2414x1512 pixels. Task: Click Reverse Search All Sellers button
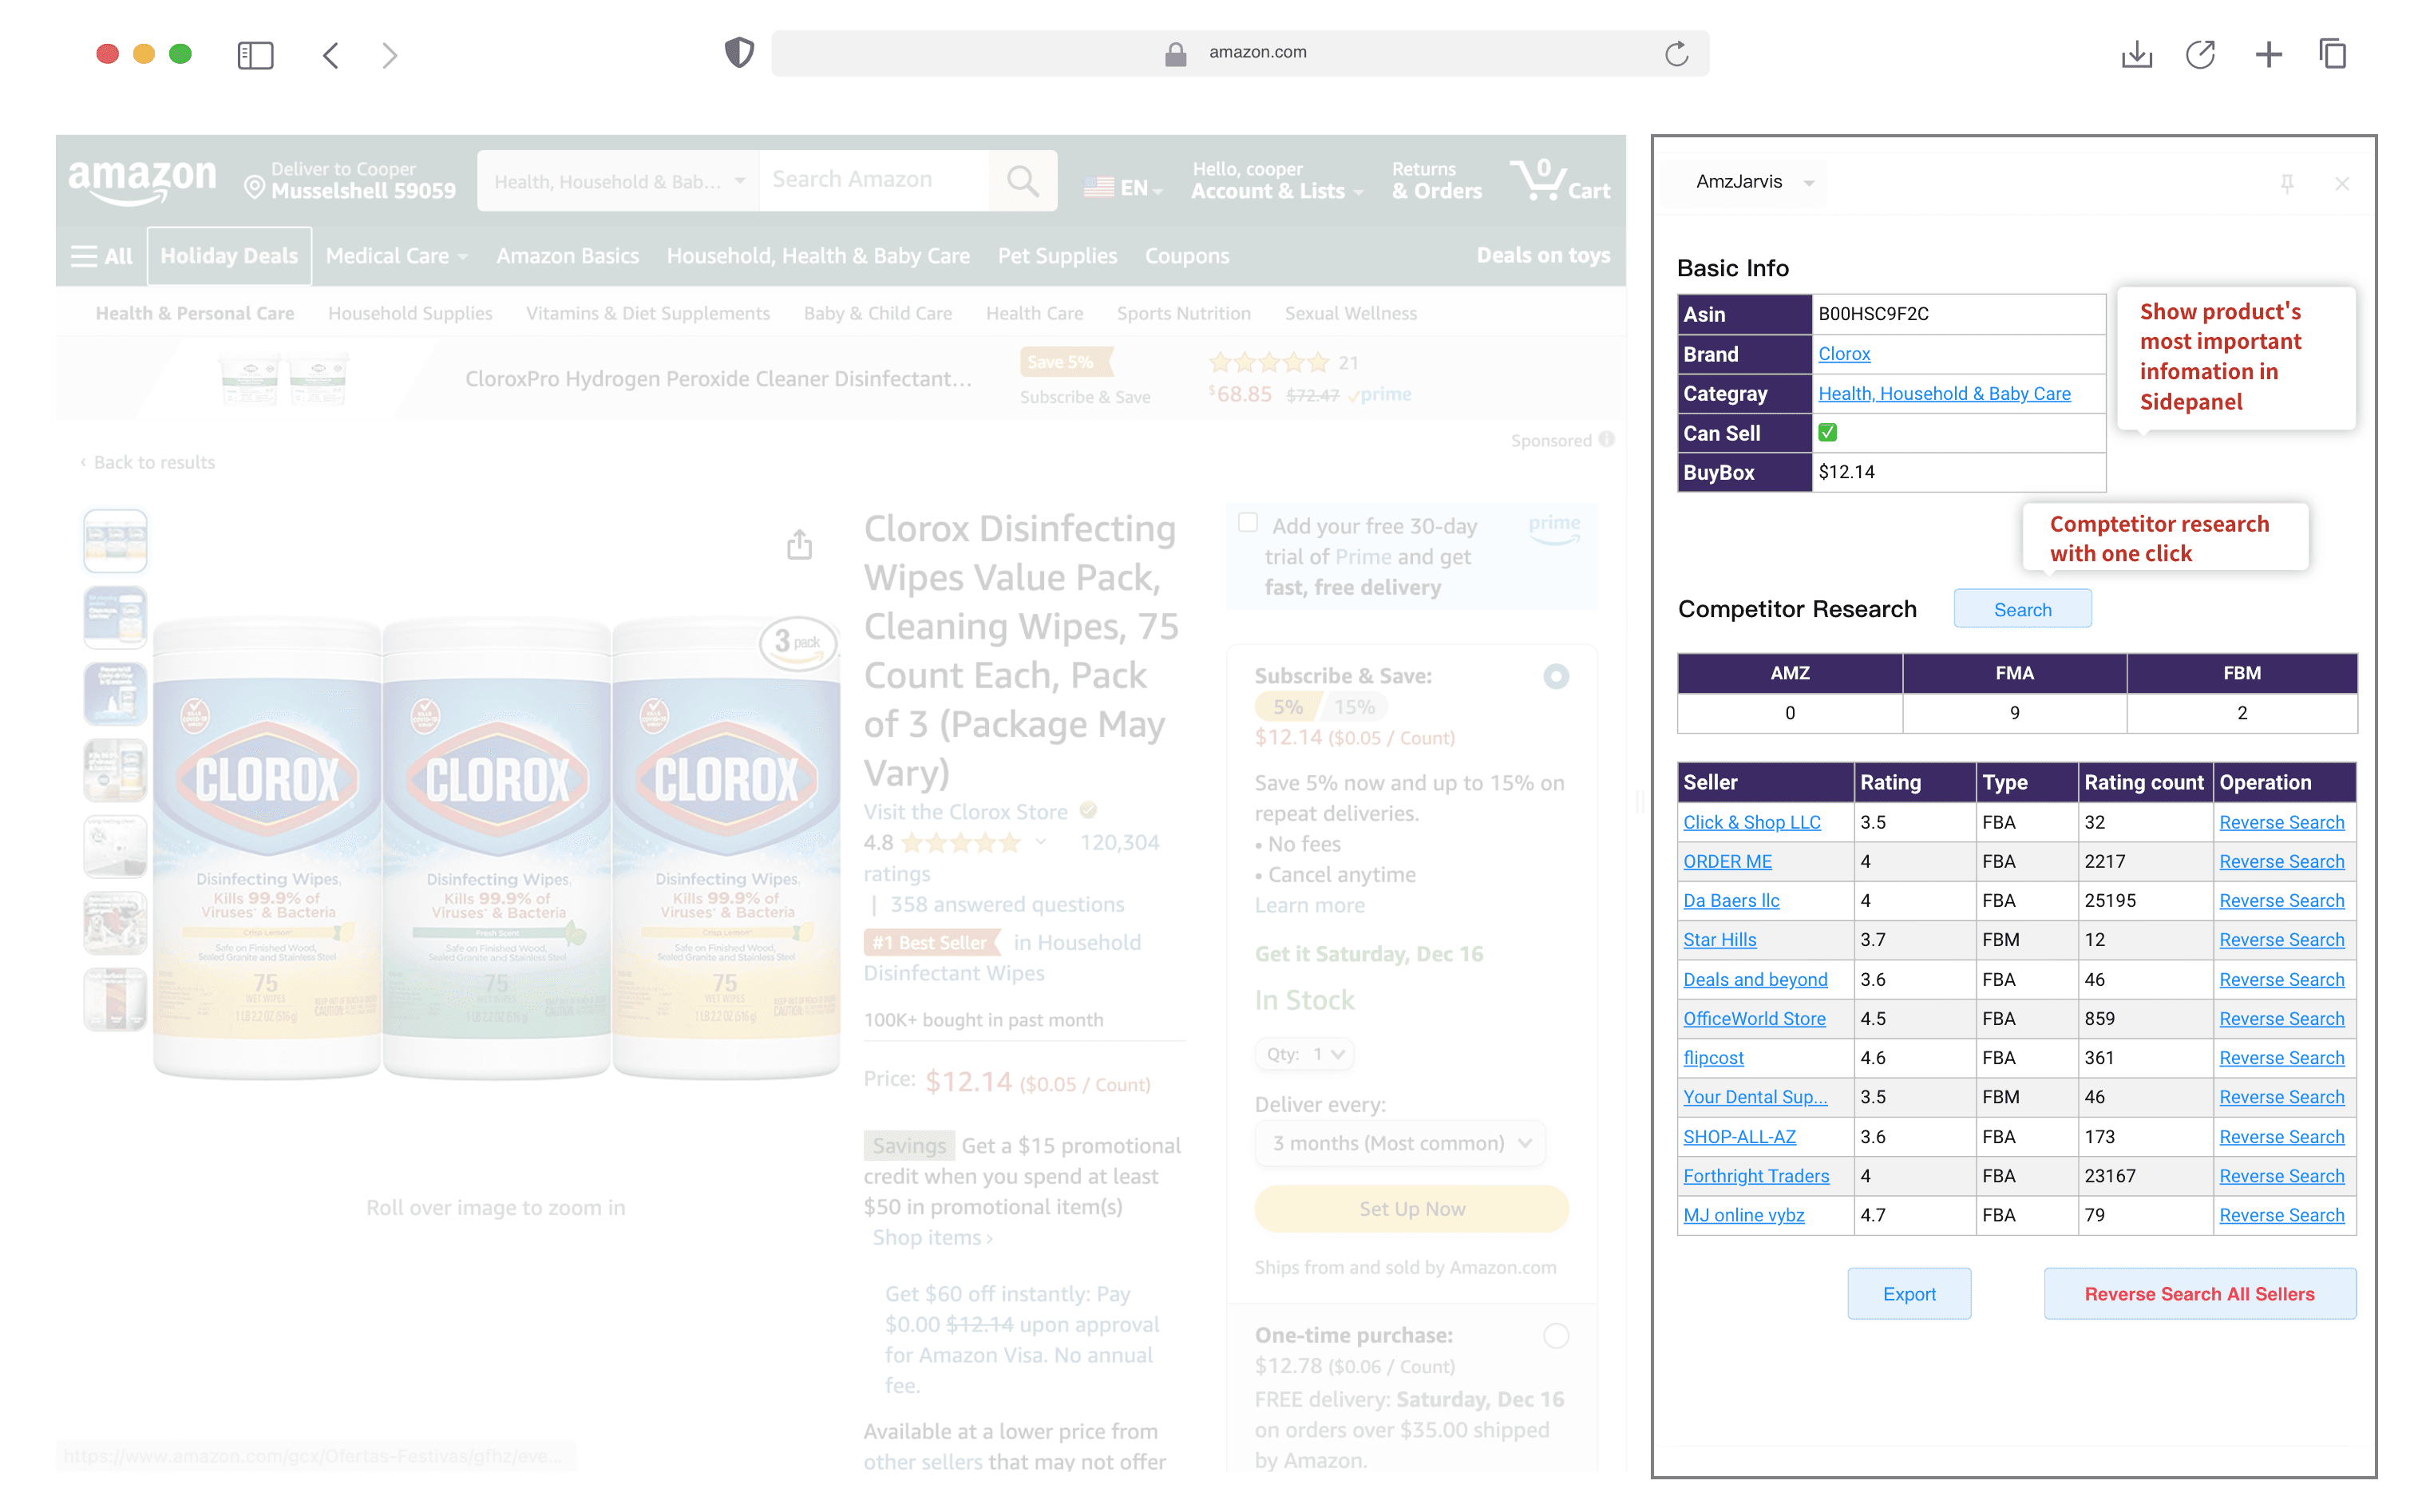2199,1293
